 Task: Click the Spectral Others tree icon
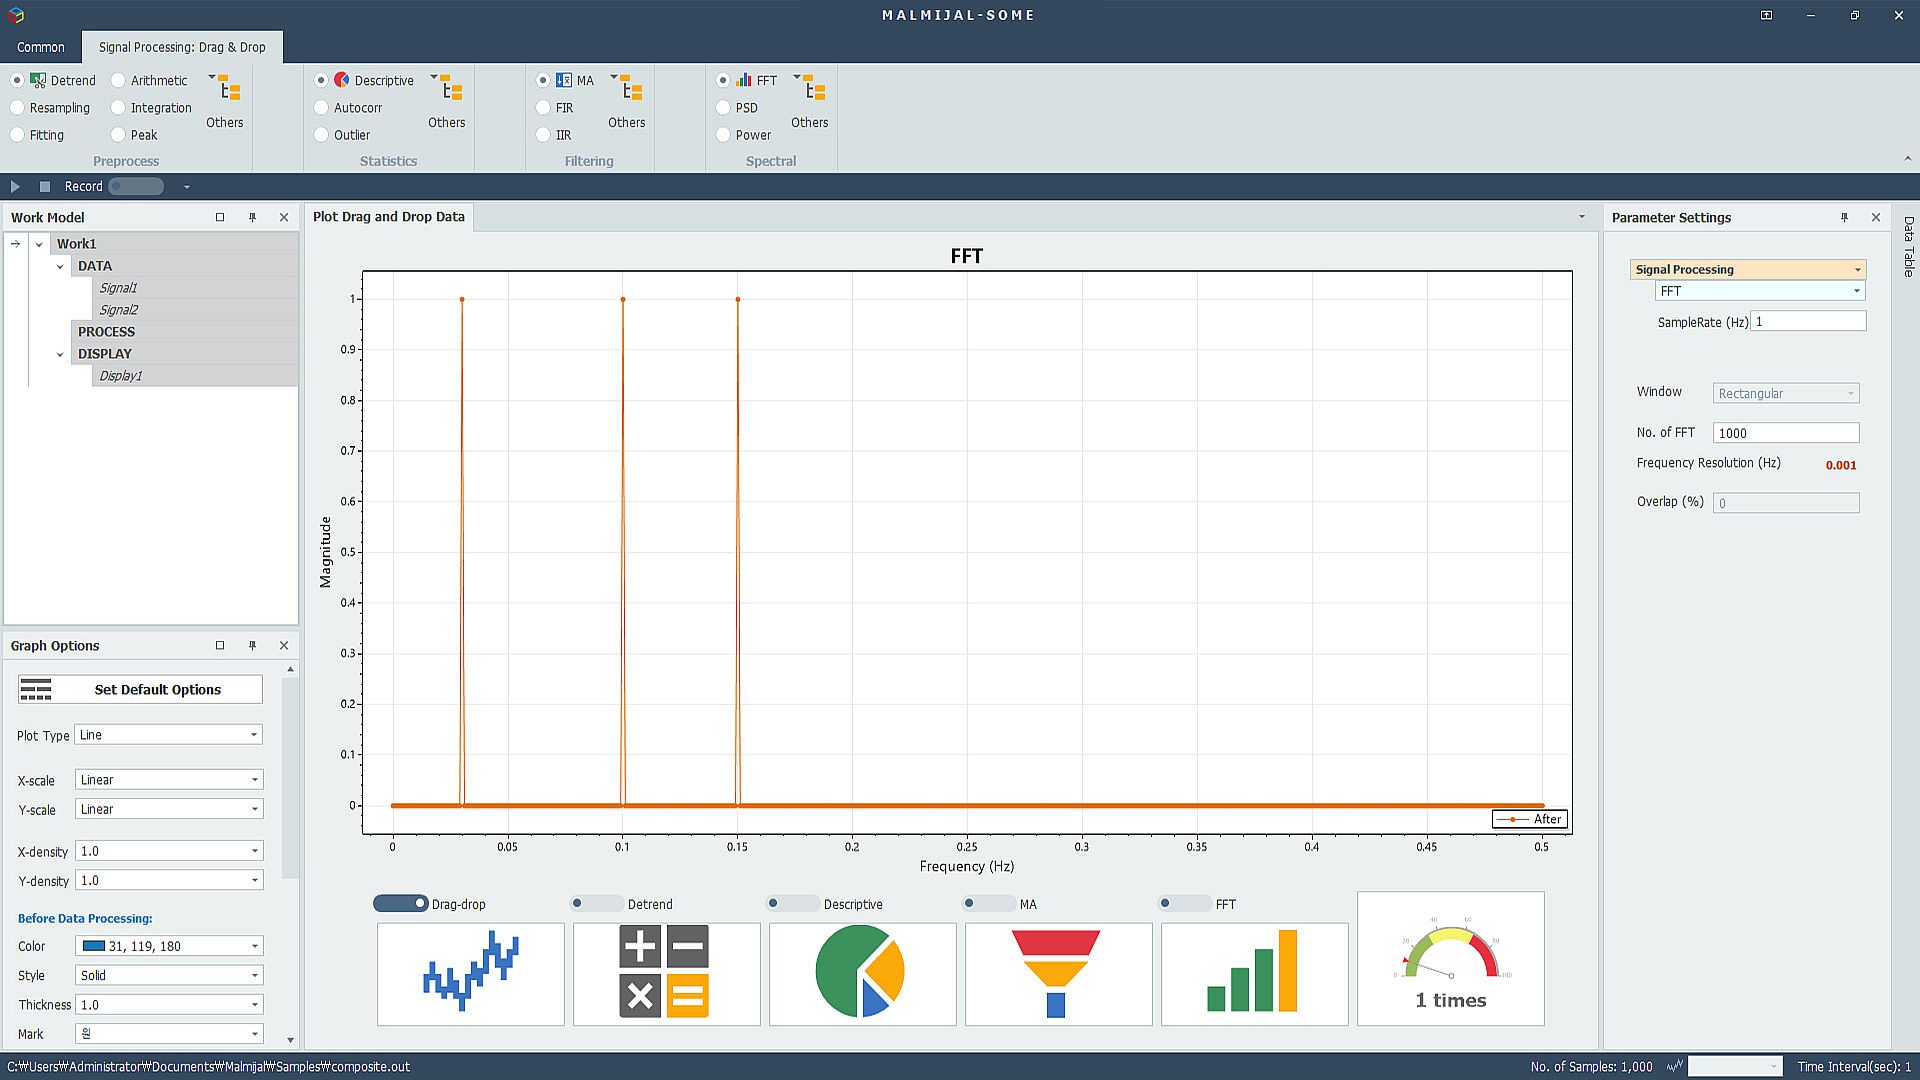click(814, 90)
